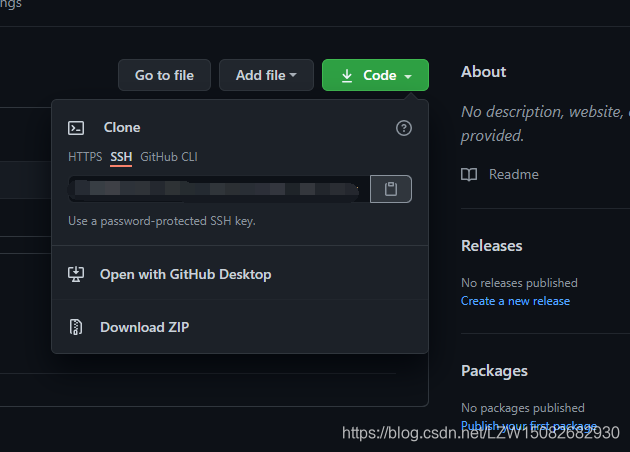Image resolution: width=630 pixels, height=452 pixels.
Task: Follow the Create a new release link
Action: [515, 301]
